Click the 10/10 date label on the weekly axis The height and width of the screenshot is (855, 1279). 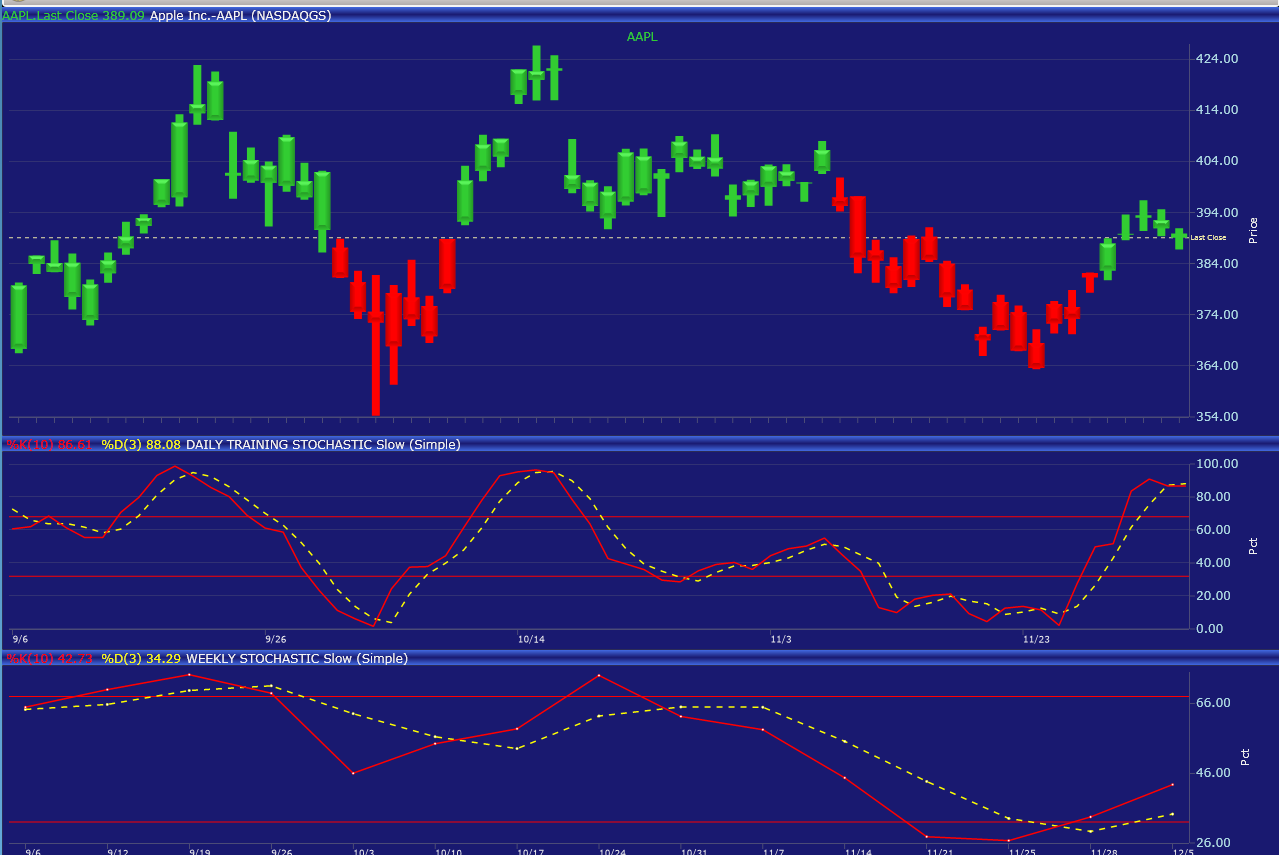point(448,851)
